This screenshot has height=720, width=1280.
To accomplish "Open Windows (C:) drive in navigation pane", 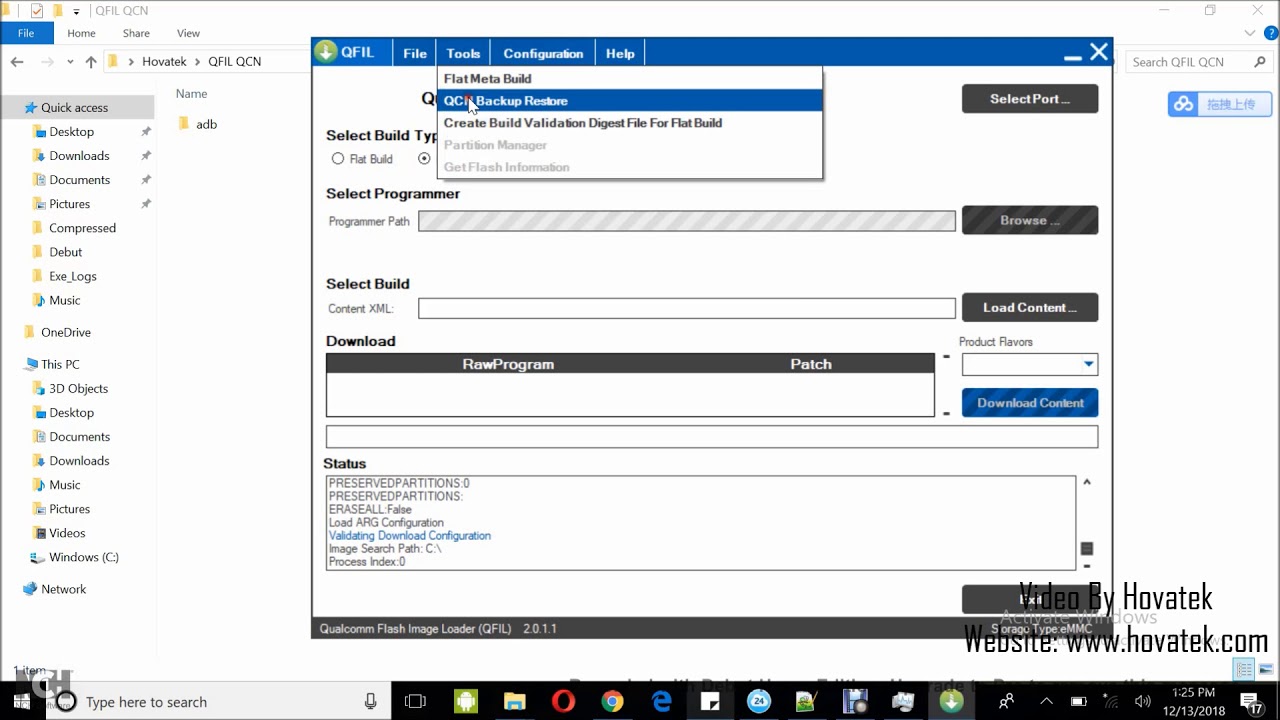I will [x=83, y=557].
